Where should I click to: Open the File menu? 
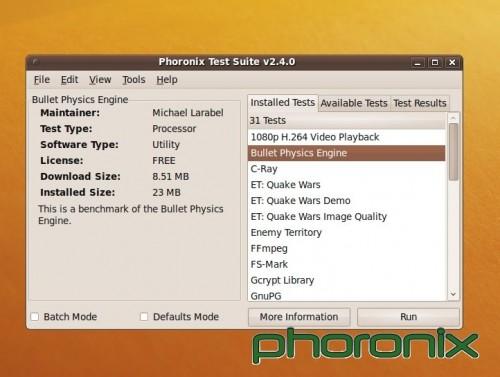tap(42, 80)
